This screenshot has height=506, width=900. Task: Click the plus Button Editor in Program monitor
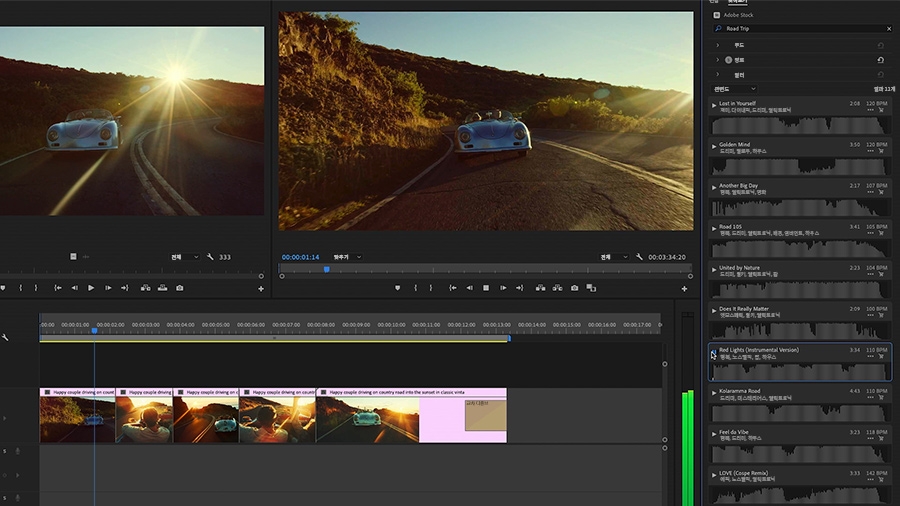[685, 289]
